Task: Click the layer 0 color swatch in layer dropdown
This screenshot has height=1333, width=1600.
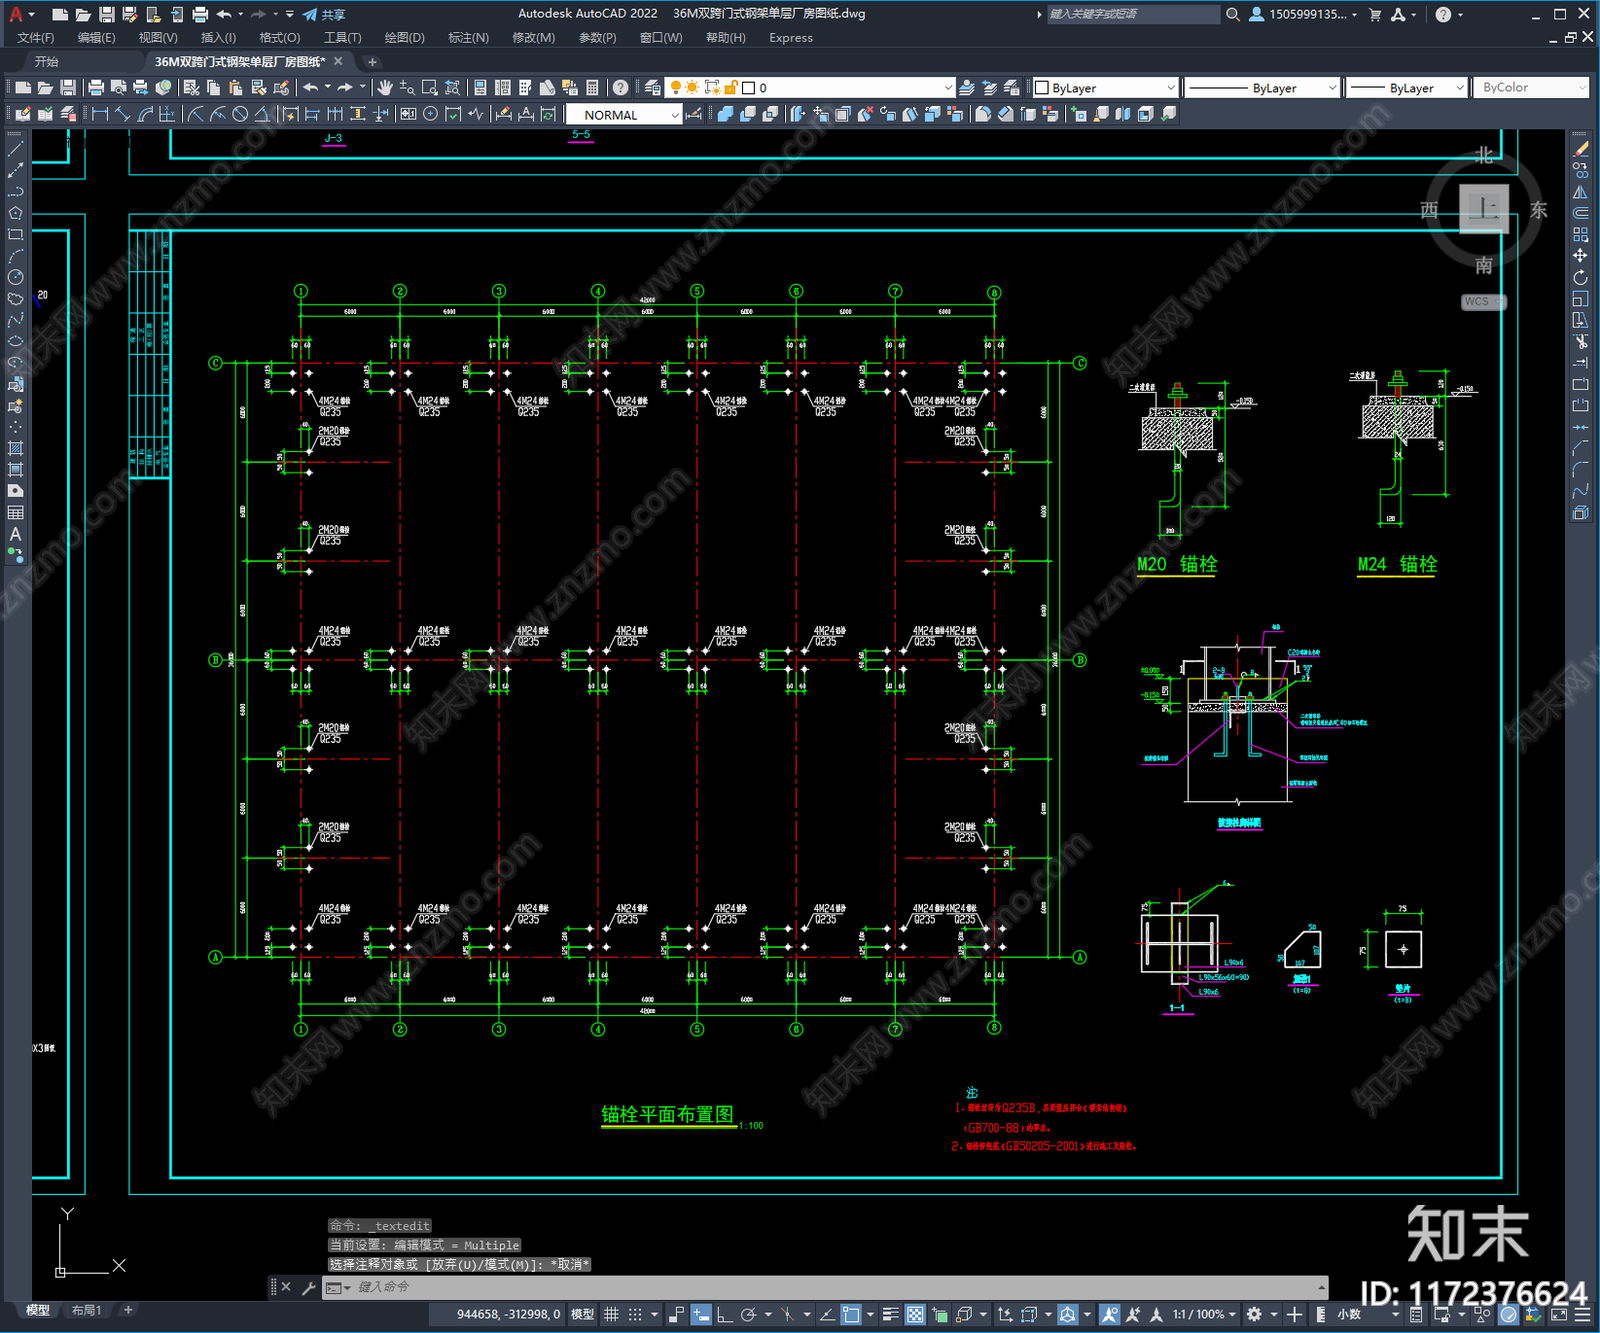Action: click(748, 88)
